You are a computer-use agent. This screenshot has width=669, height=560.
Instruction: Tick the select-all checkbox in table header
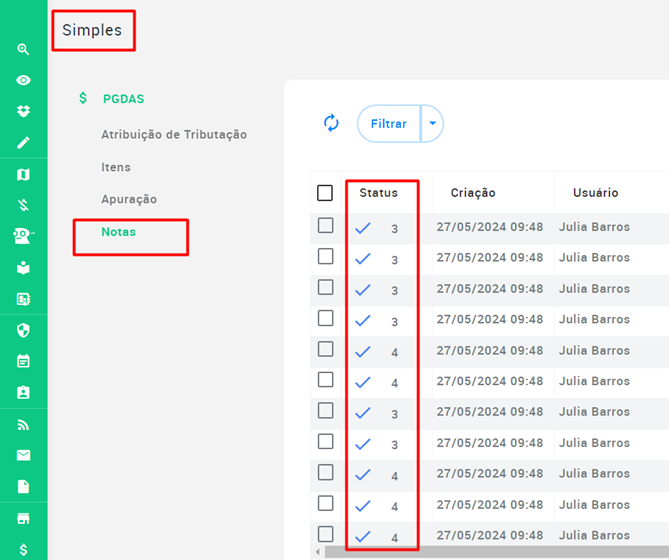pos(325,193)
